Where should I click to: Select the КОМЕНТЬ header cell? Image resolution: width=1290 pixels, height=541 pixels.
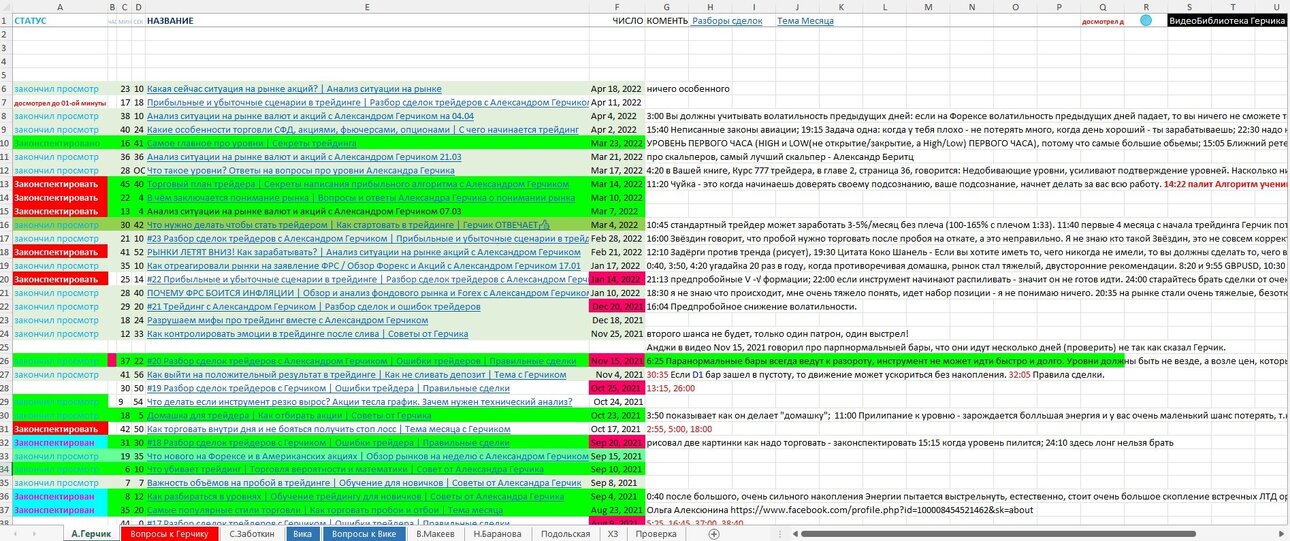[668, 21]
